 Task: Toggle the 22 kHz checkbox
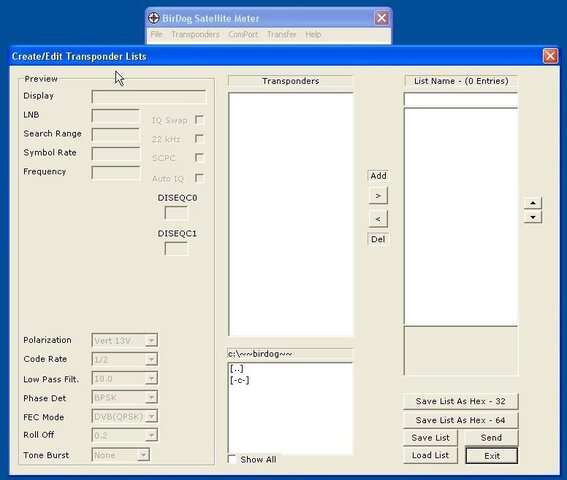click(x=199, y=139)
